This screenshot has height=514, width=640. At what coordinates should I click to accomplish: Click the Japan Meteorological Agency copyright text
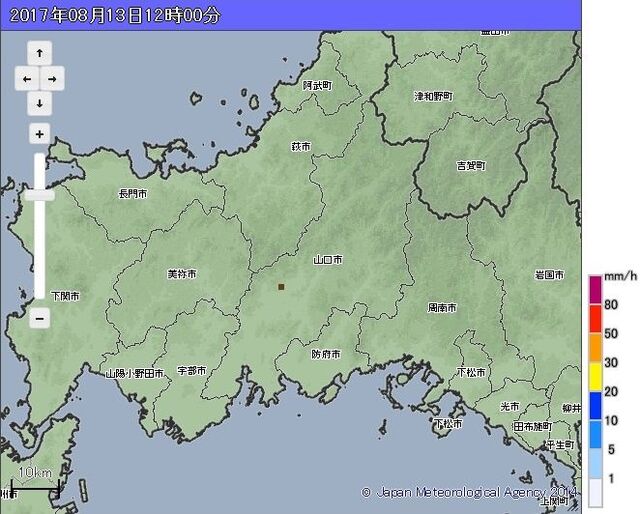pos(469,492)
